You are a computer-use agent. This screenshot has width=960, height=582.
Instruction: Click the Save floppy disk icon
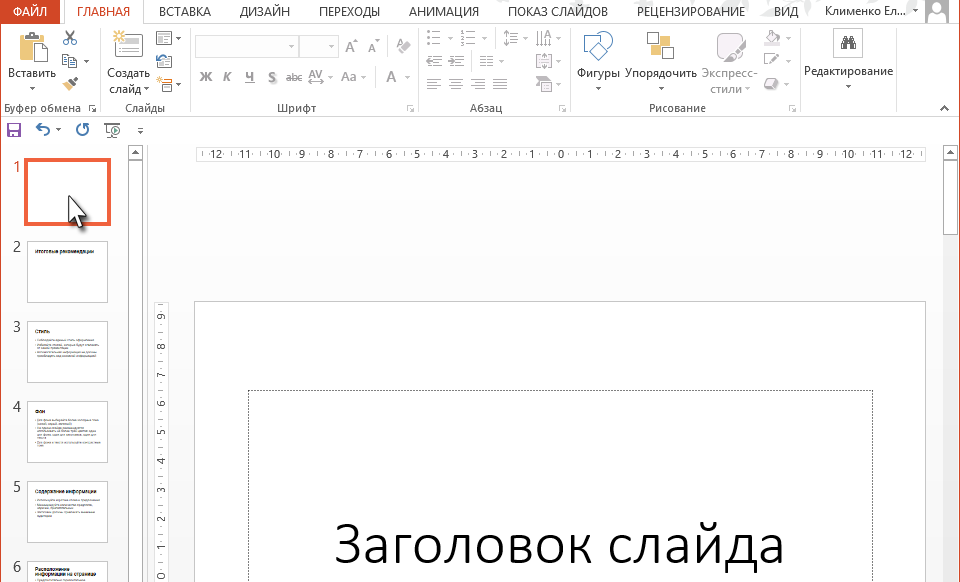point(13,130)
